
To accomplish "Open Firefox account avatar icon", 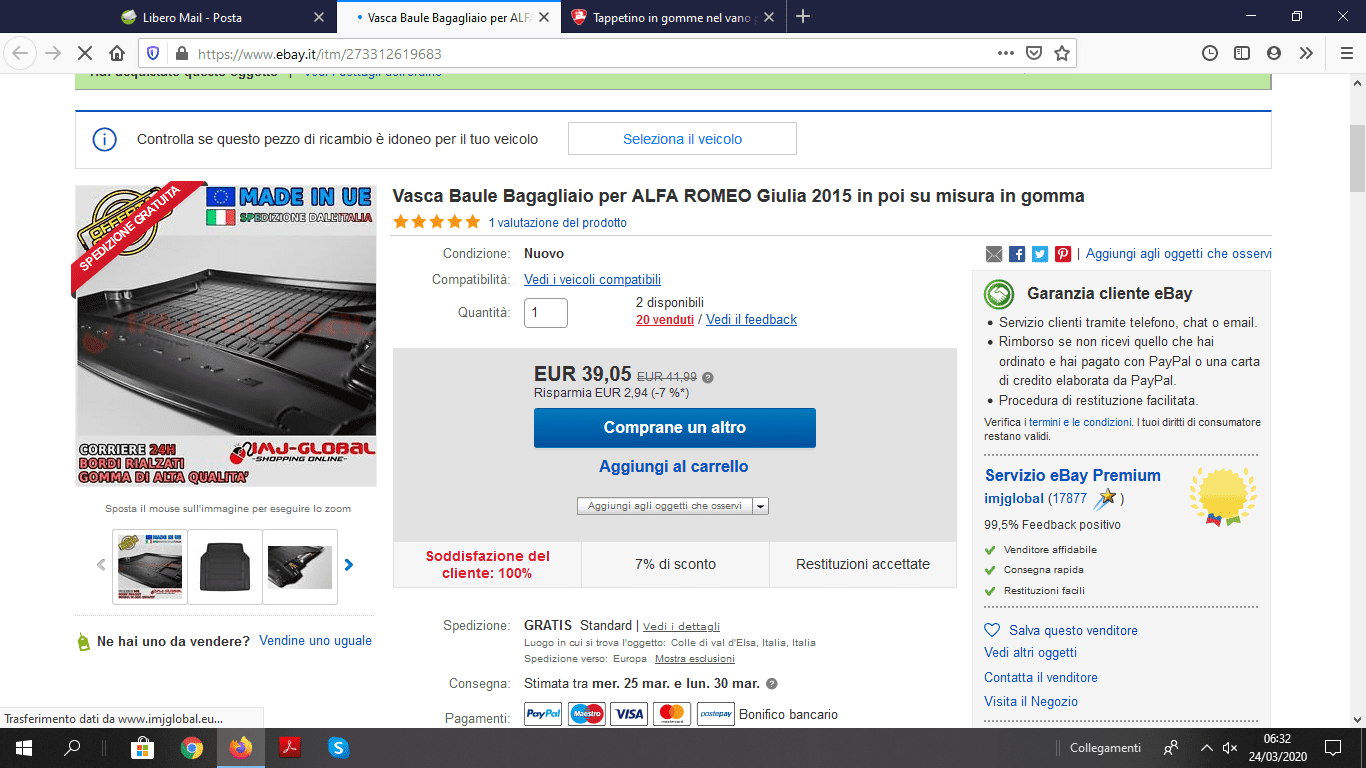I will (1274, 53).
